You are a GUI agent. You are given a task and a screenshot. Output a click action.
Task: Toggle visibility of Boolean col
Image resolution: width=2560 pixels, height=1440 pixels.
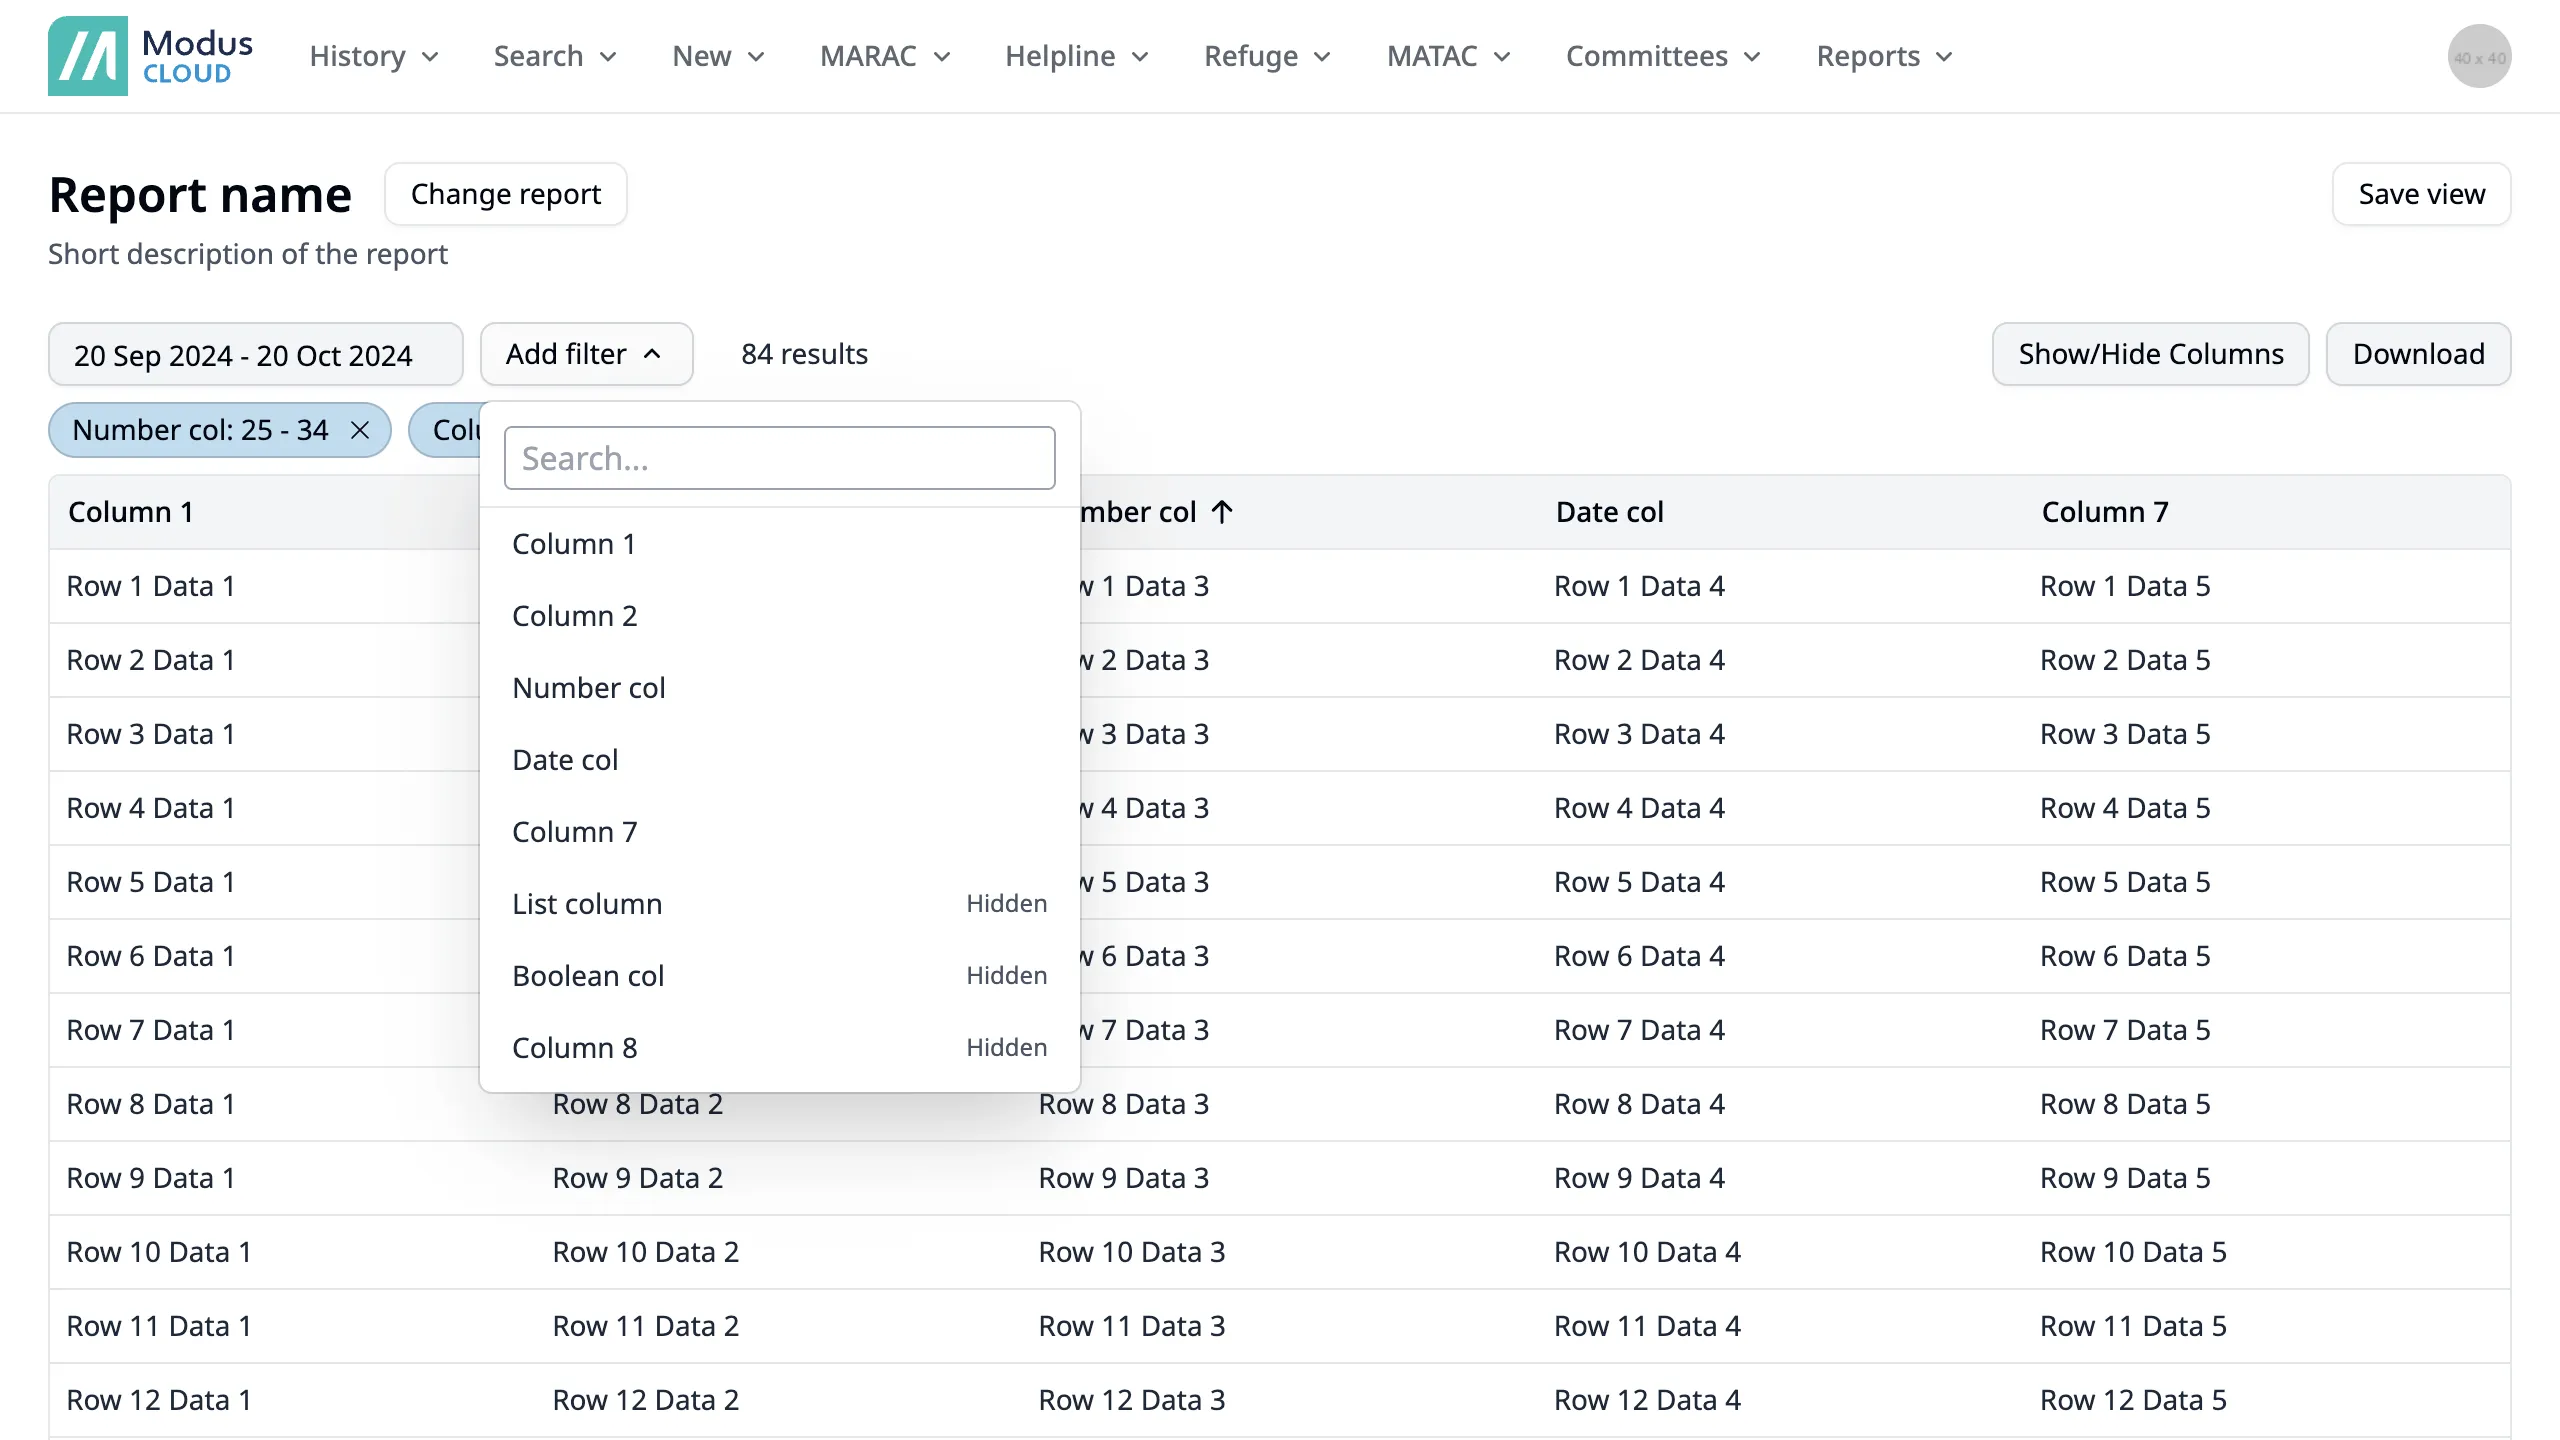[779, 976]
